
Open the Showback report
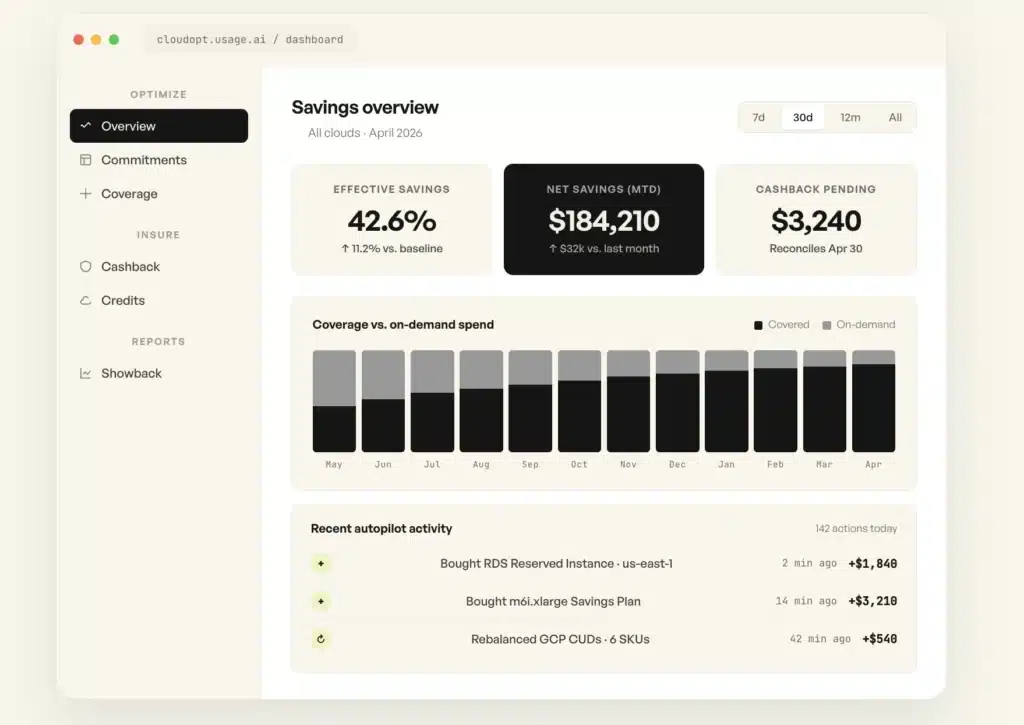(159, 374)
